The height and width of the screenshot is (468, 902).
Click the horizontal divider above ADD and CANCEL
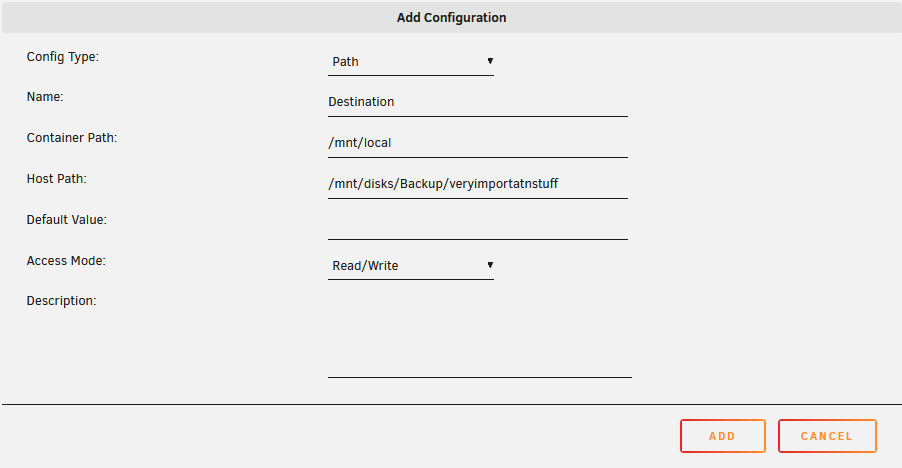451,404
